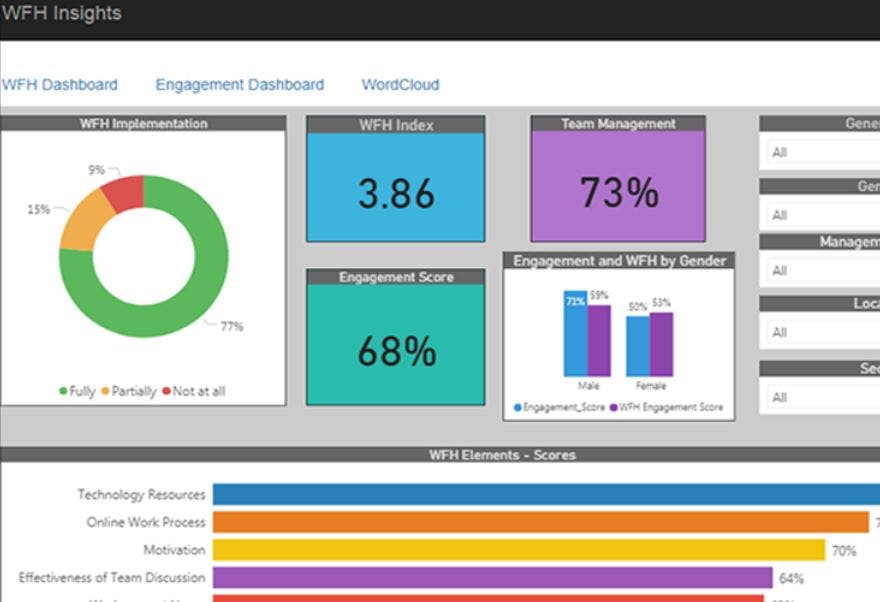880x602 pixels.
Task: Switch to the Engagement Dashboard tab
Action: [x=240, y=85]
